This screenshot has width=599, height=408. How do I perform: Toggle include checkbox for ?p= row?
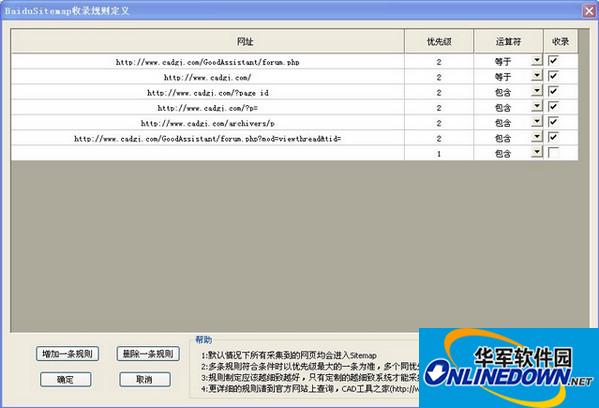(x=553, y=106)
